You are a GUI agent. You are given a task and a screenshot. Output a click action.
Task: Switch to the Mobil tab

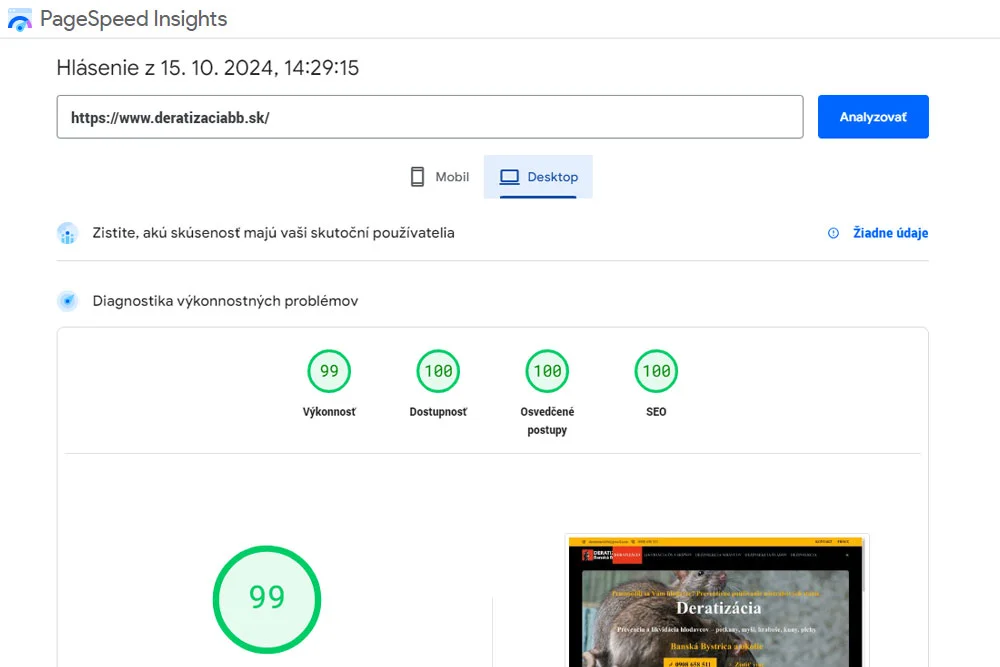439,177
